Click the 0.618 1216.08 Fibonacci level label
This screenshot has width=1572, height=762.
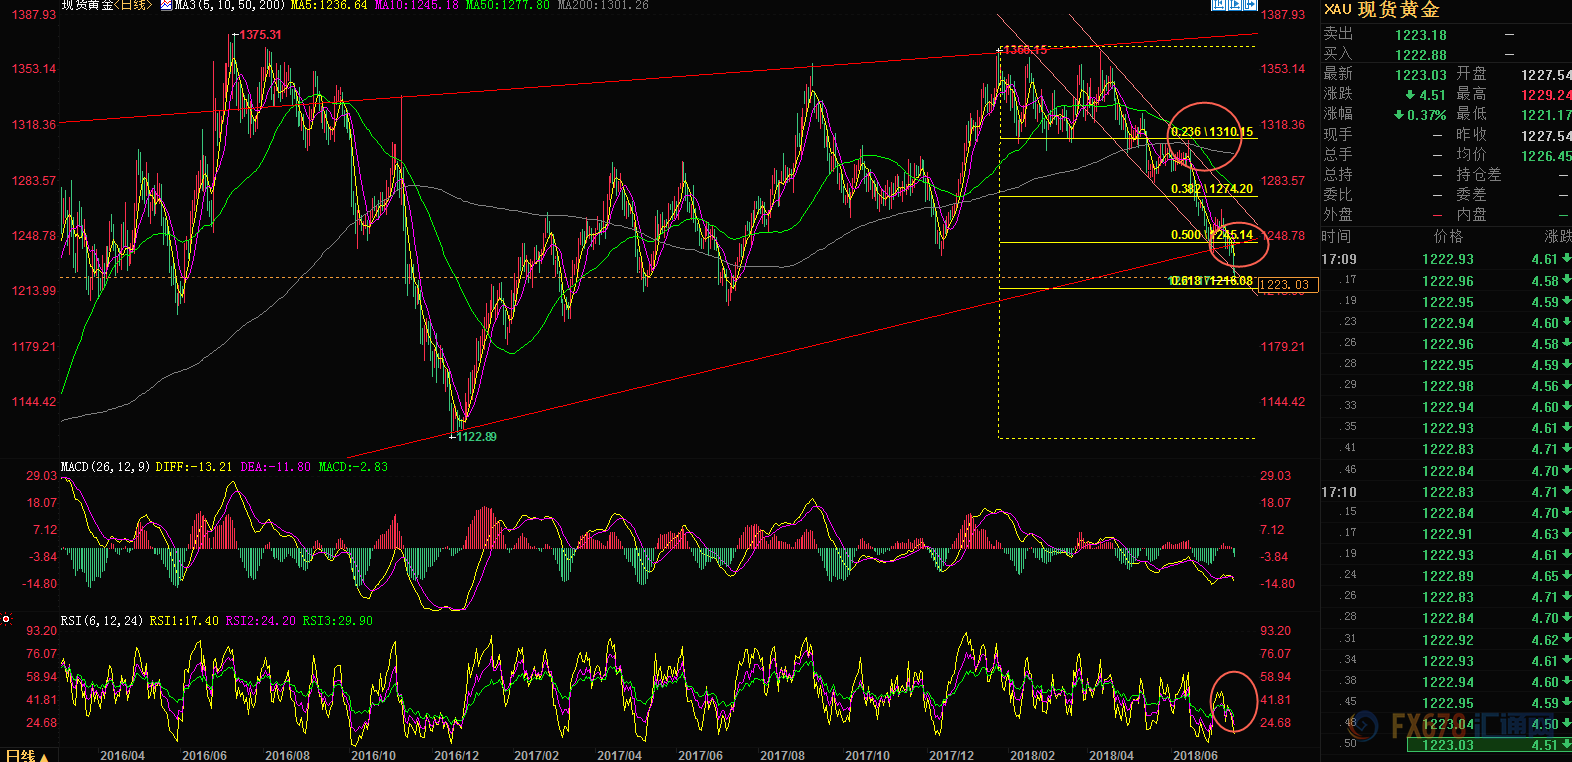click(1212, 281)
